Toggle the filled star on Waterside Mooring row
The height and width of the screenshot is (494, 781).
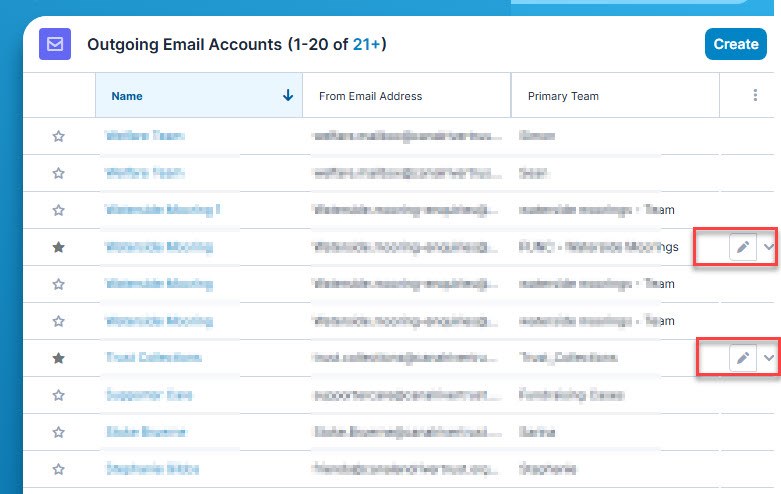click(x=58, y=247)
